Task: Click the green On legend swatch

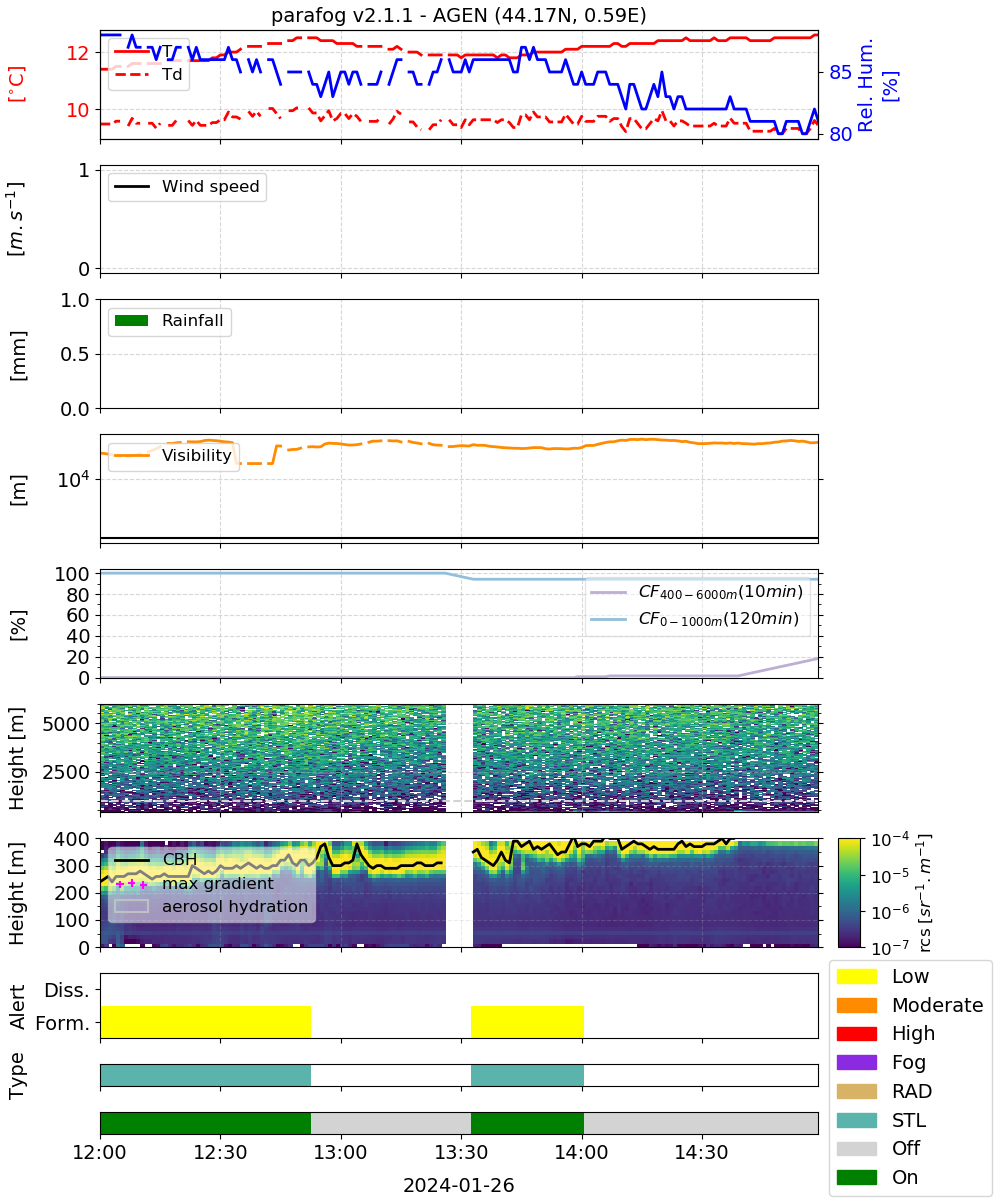Action: (857, 1177)
